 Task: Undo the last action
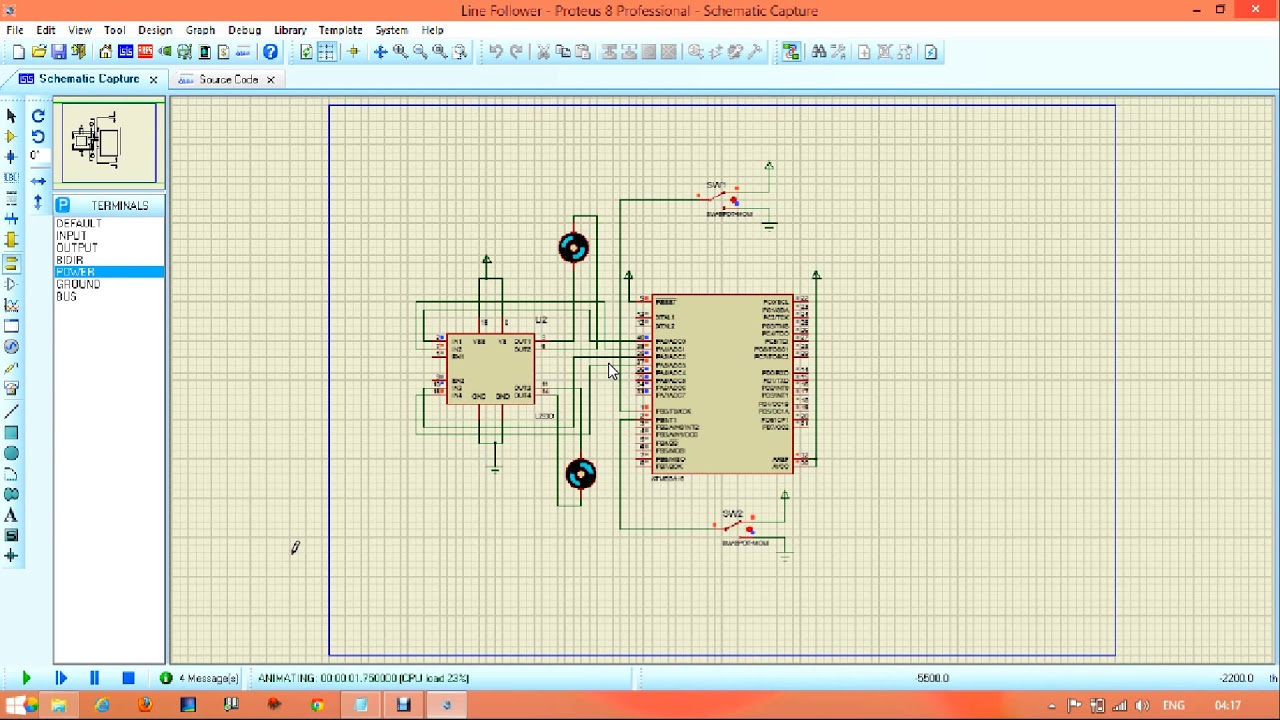(x=496, y=52)
